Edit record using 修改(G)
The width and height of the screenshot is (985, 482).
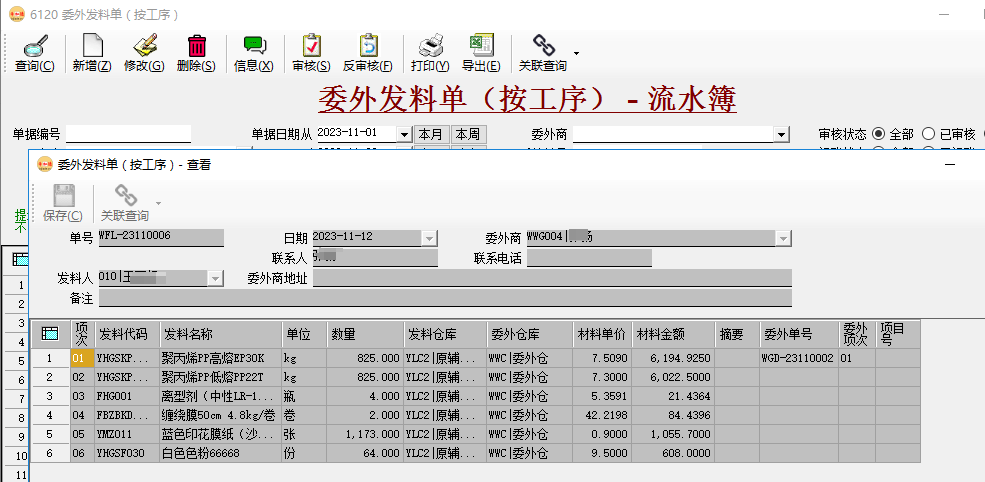point(144,53)
